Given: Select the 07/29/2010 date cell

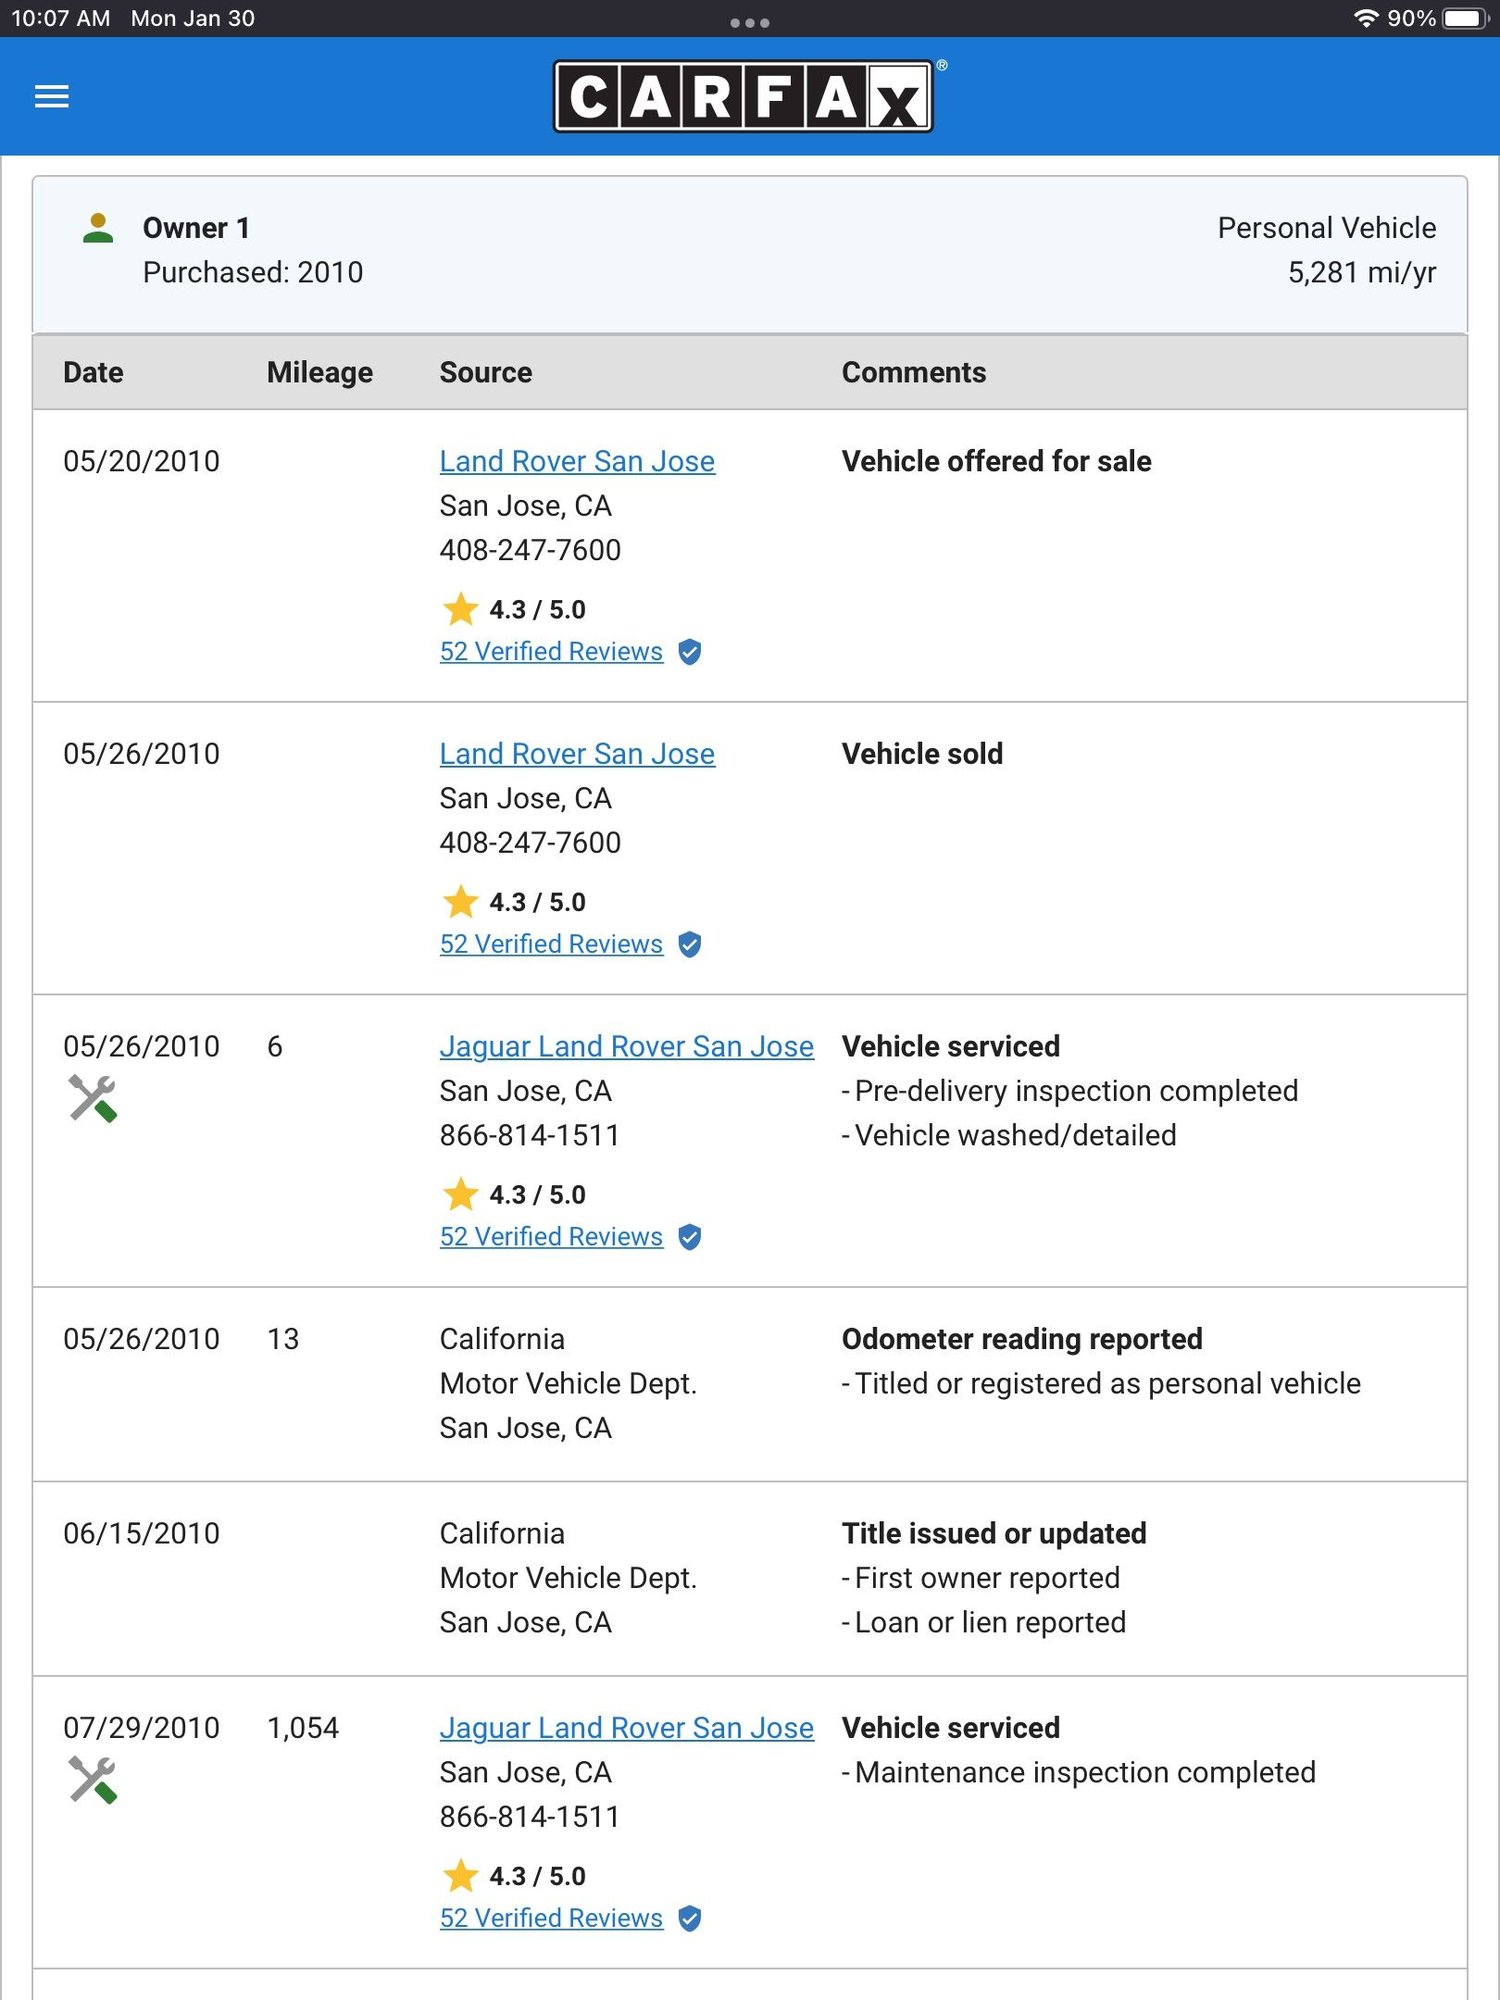Looking at the screenshot, I should click(141, 1728).
